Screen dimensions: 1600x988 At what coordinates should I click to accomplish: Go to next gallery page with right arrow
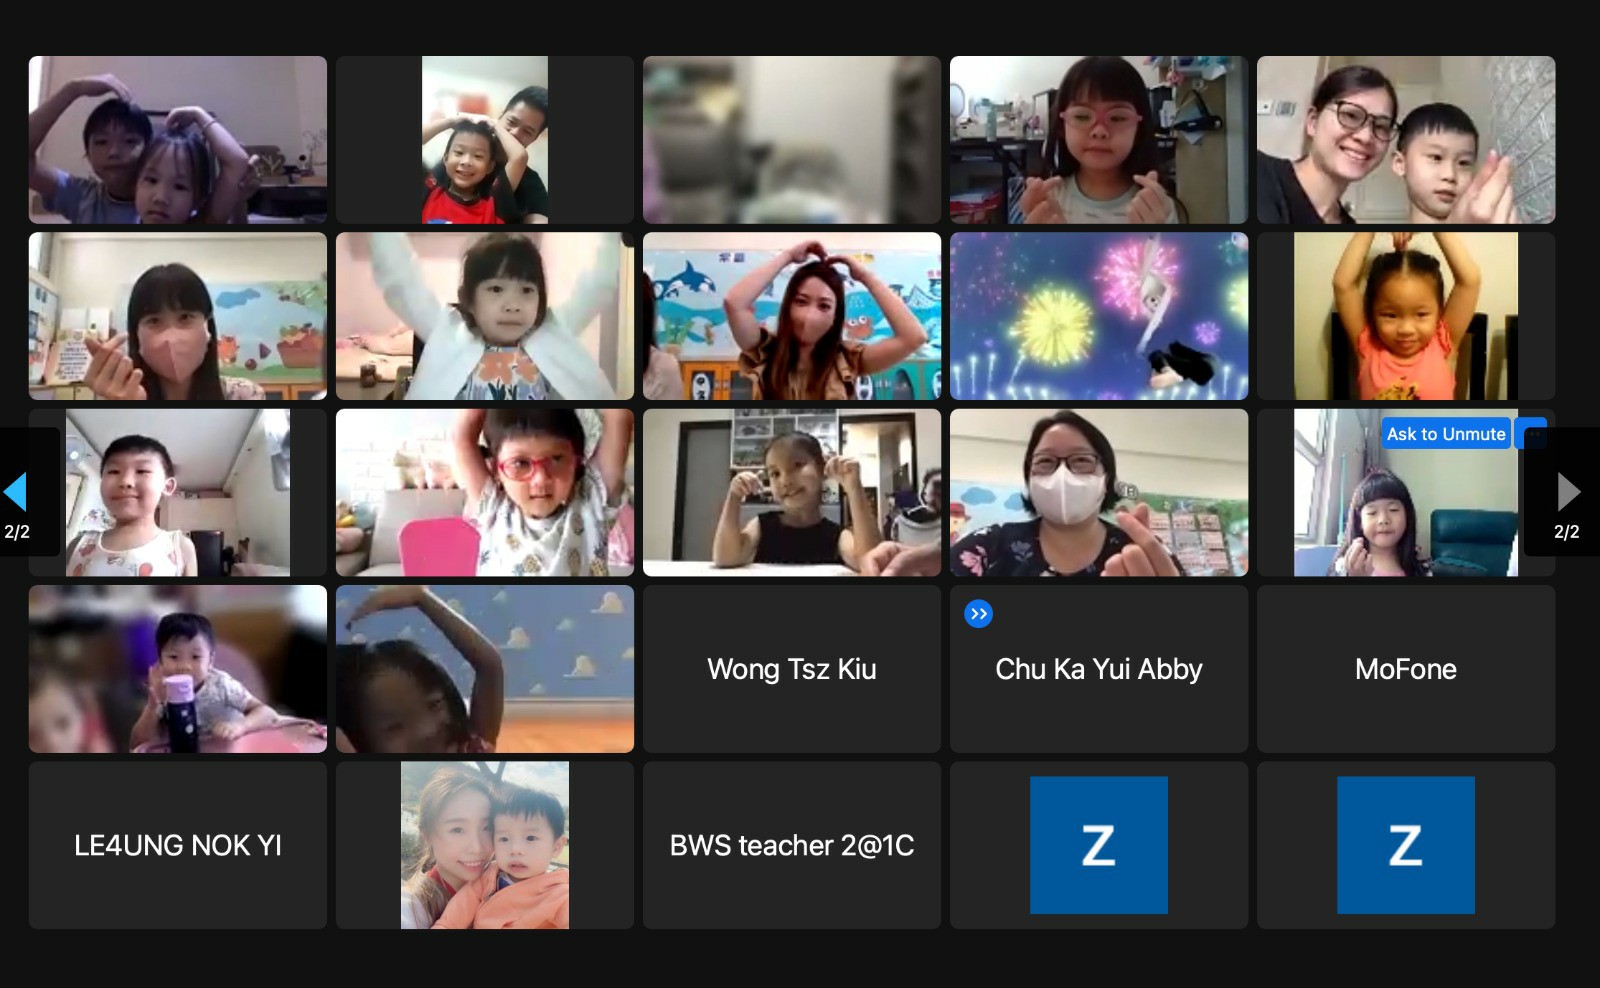click(1567, 492)
